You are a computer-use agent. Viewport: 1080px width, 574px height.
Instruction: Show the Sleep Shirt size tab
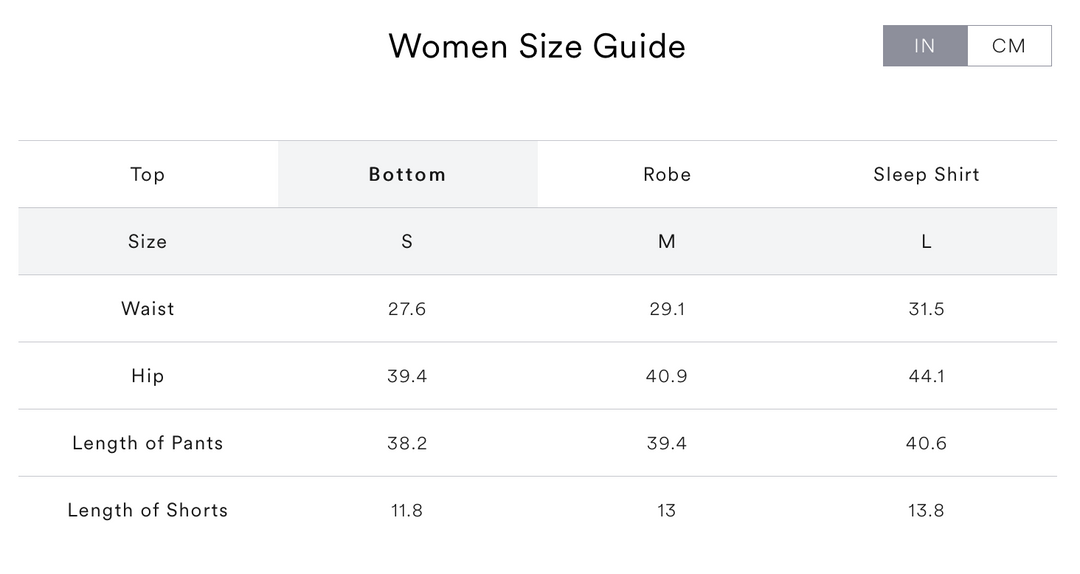coord(926,174)
